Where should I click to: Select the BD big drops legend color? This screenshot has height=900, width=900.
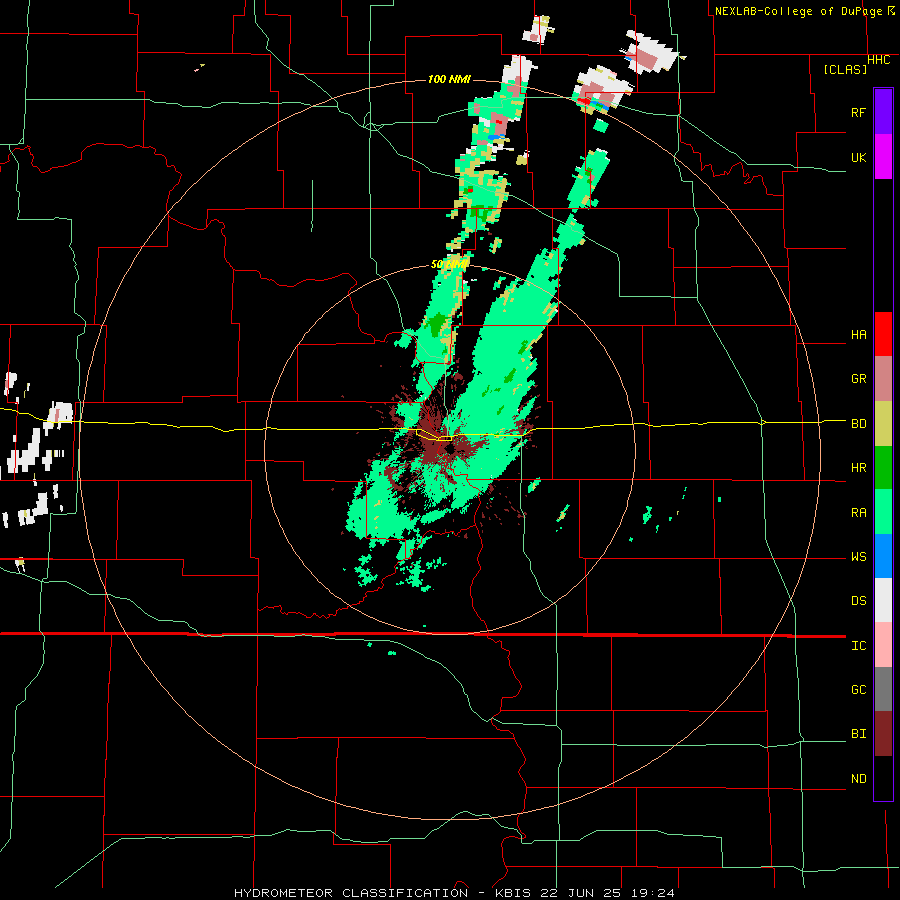point(883,424)
